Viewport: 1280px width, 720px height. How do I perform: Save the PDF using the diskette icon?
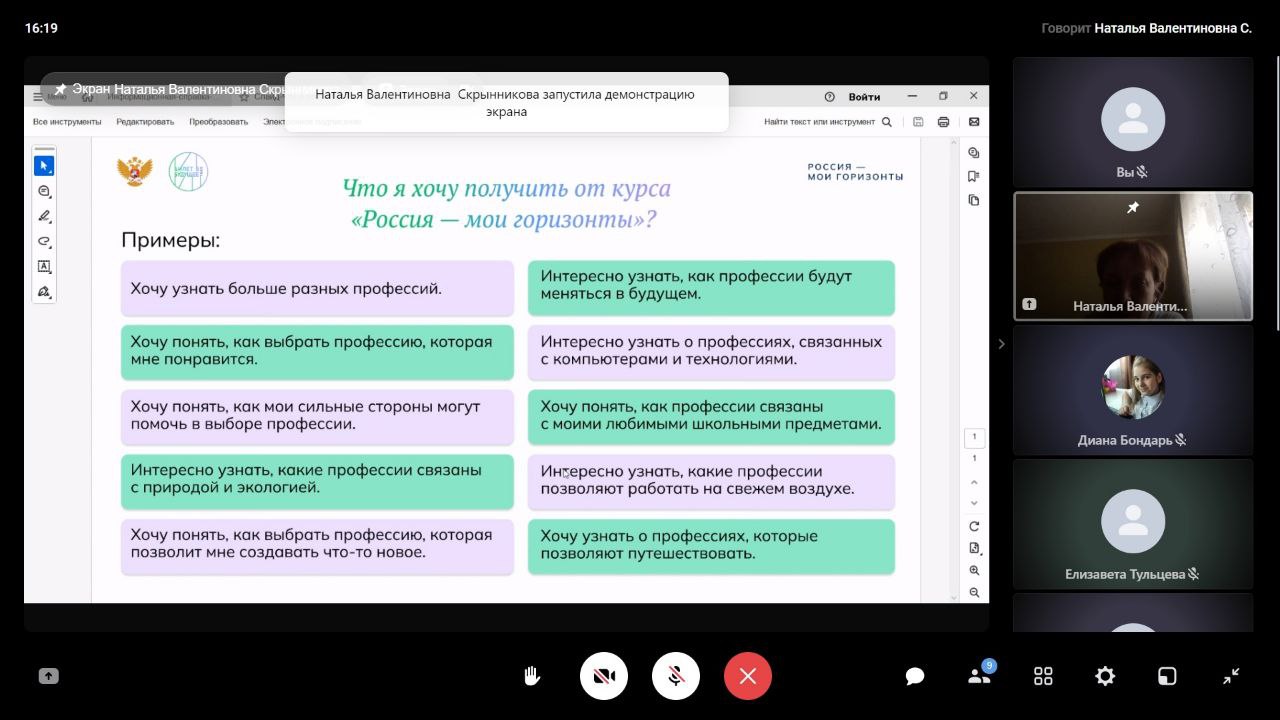click(x=918, y=122)
